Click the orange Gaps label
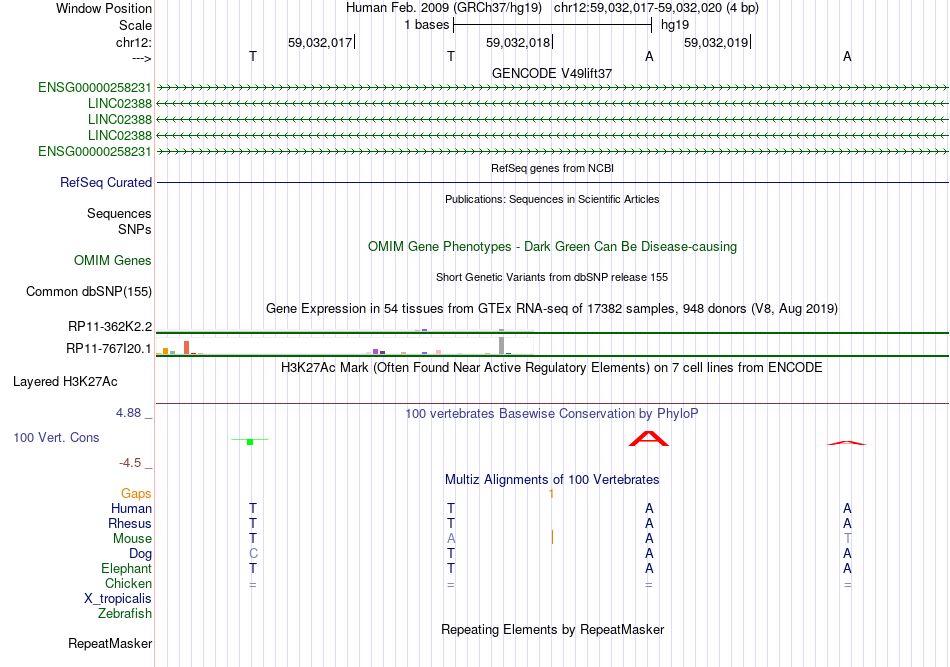Screen dimensions: 950x667 [x=136, y=494]
